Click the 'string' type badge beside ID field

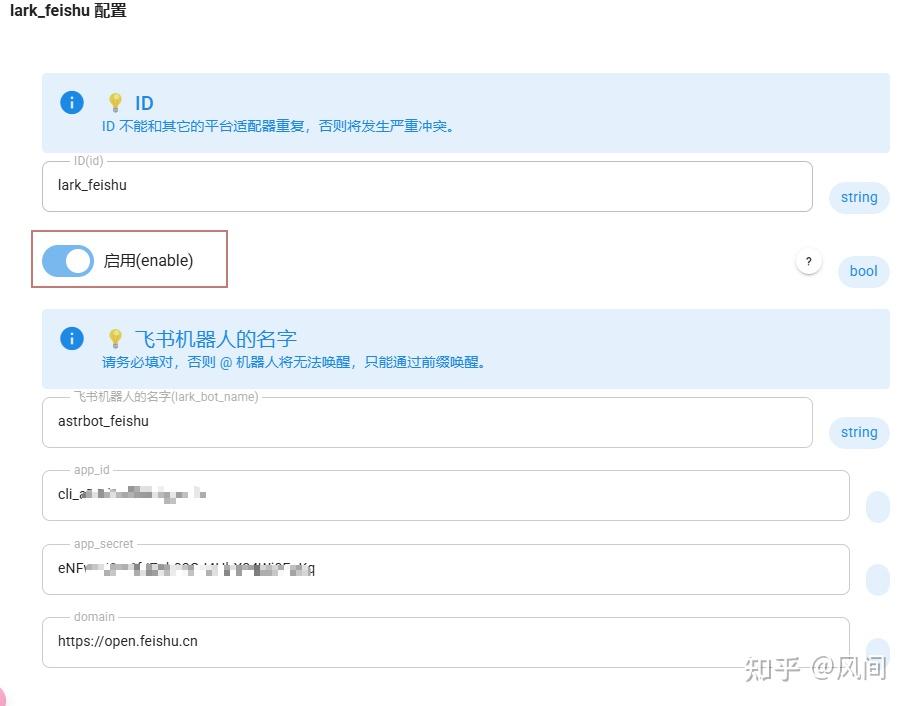tap(858, 197)
